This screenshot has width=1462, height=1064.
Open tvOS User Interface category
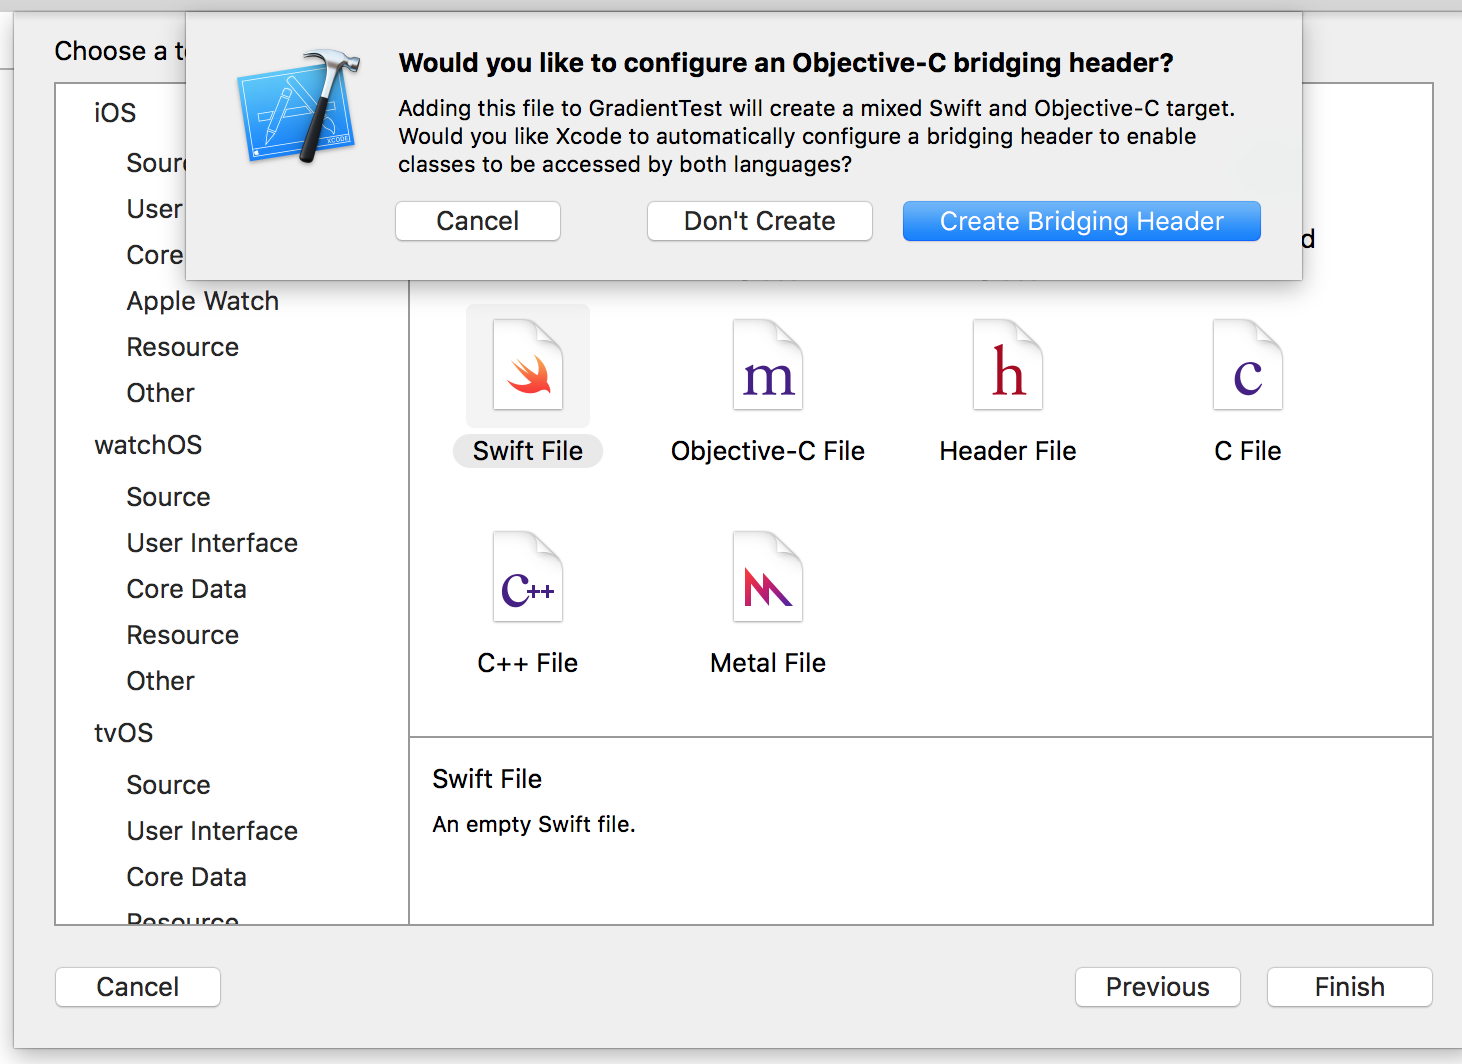coord(212,831)
